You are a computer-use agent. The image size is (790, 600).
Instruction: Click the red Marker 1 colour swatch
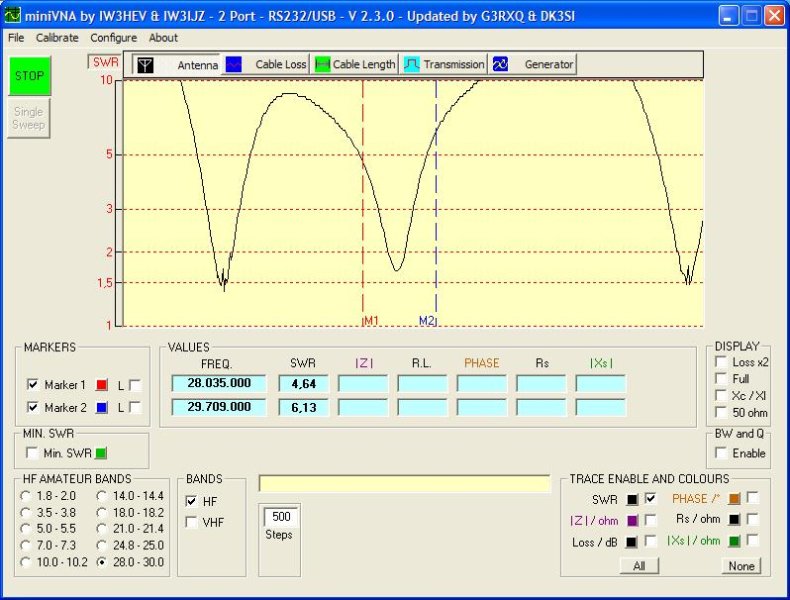[101, 385]
